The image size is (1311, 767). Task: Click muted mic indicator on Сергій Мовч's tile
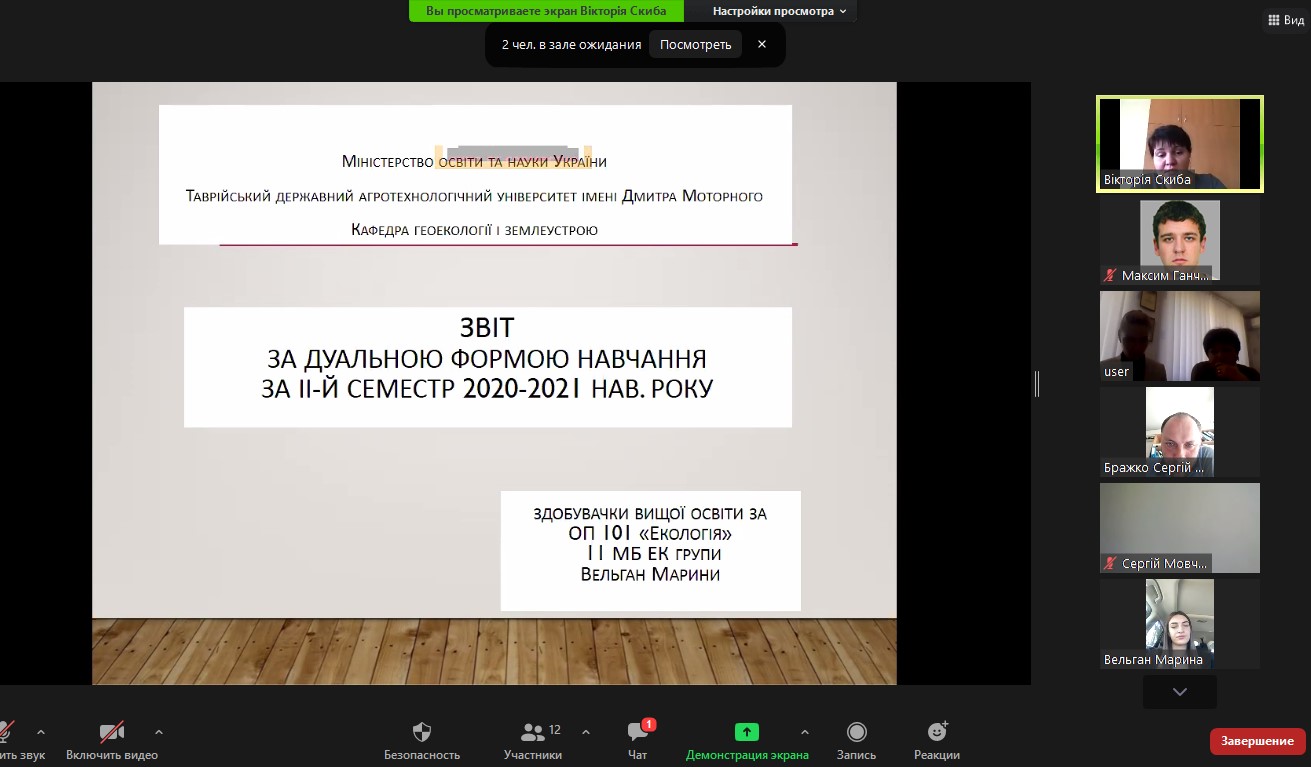1108,562
